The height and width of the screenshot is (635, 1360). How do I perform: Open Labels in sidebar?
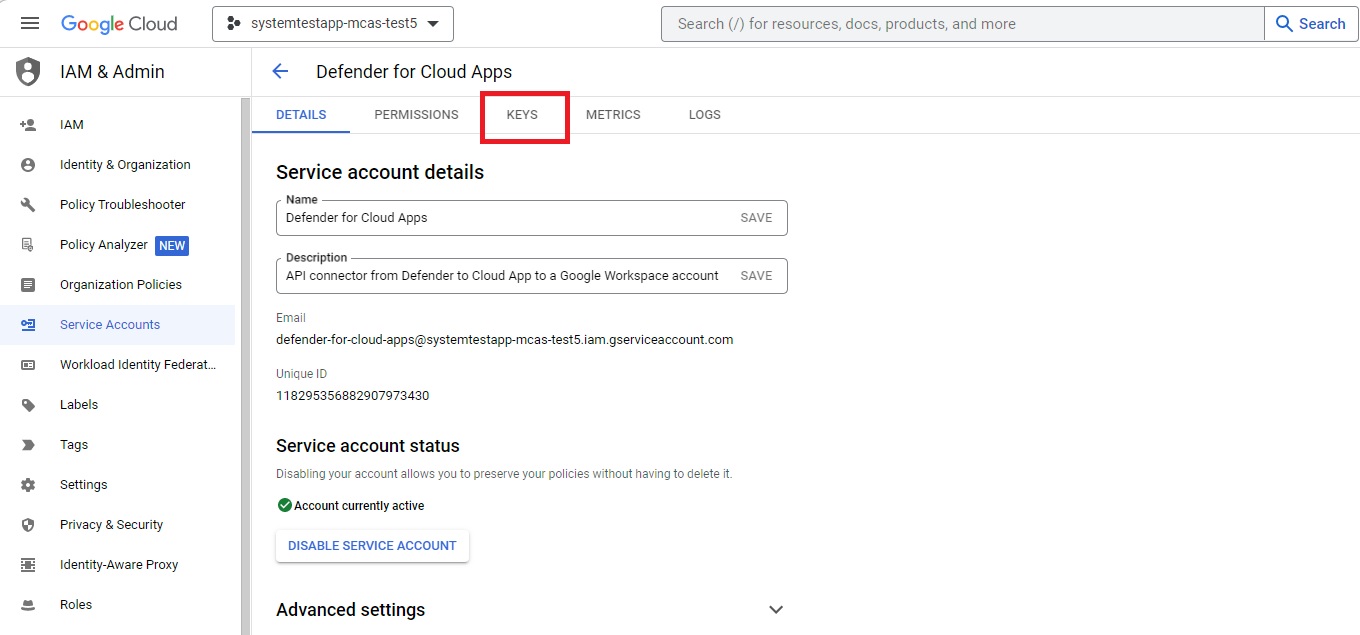[x=79, y=405]
